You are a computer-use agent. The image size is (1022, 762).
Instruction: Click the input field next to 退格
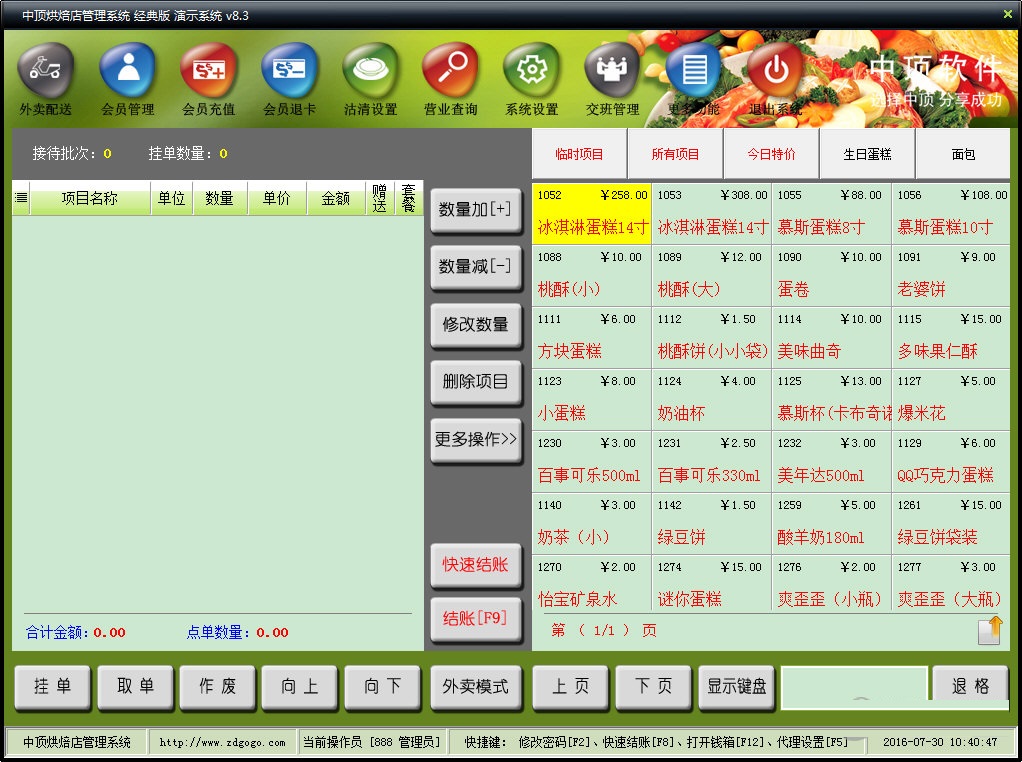click(x=855, y=688)
